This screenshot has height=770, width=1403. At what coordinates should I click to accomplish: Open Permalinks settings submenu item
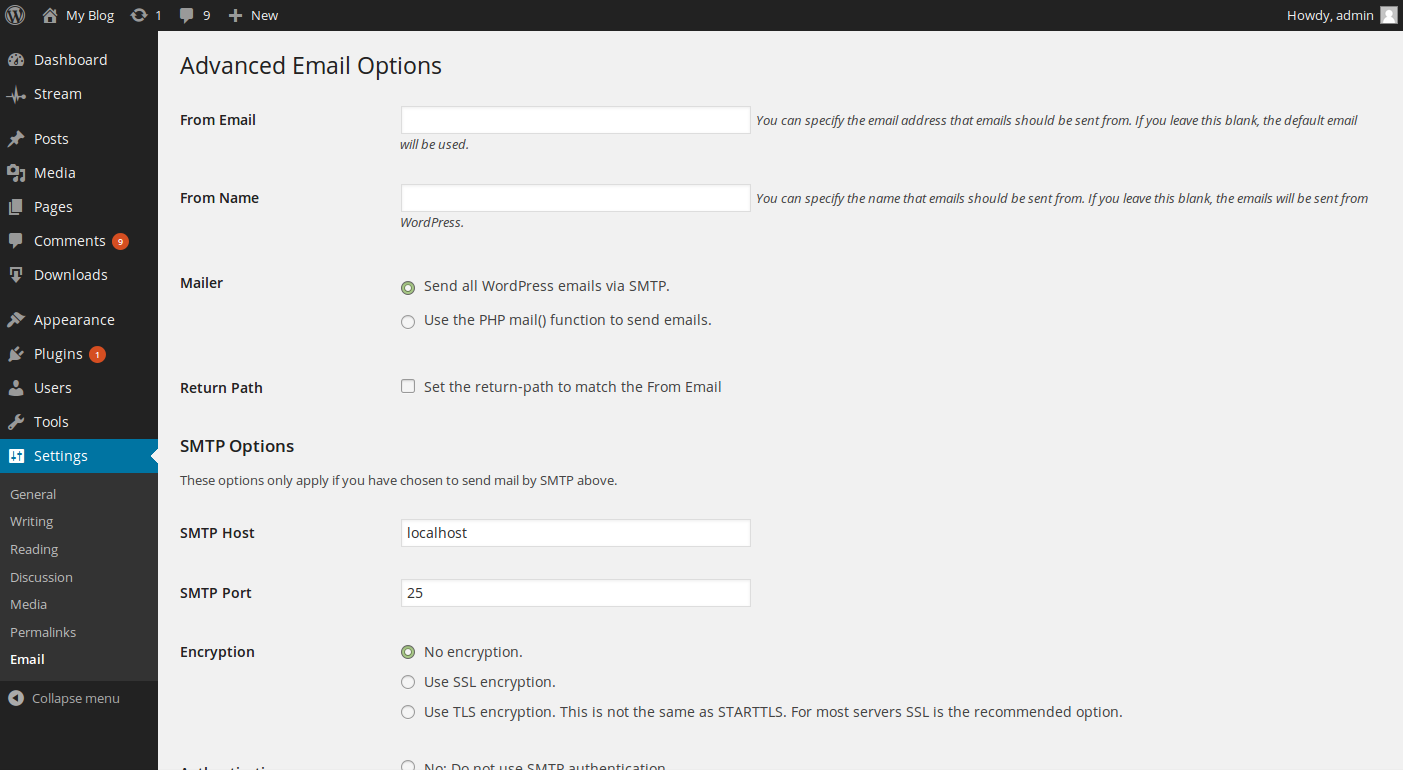[43, 632]
